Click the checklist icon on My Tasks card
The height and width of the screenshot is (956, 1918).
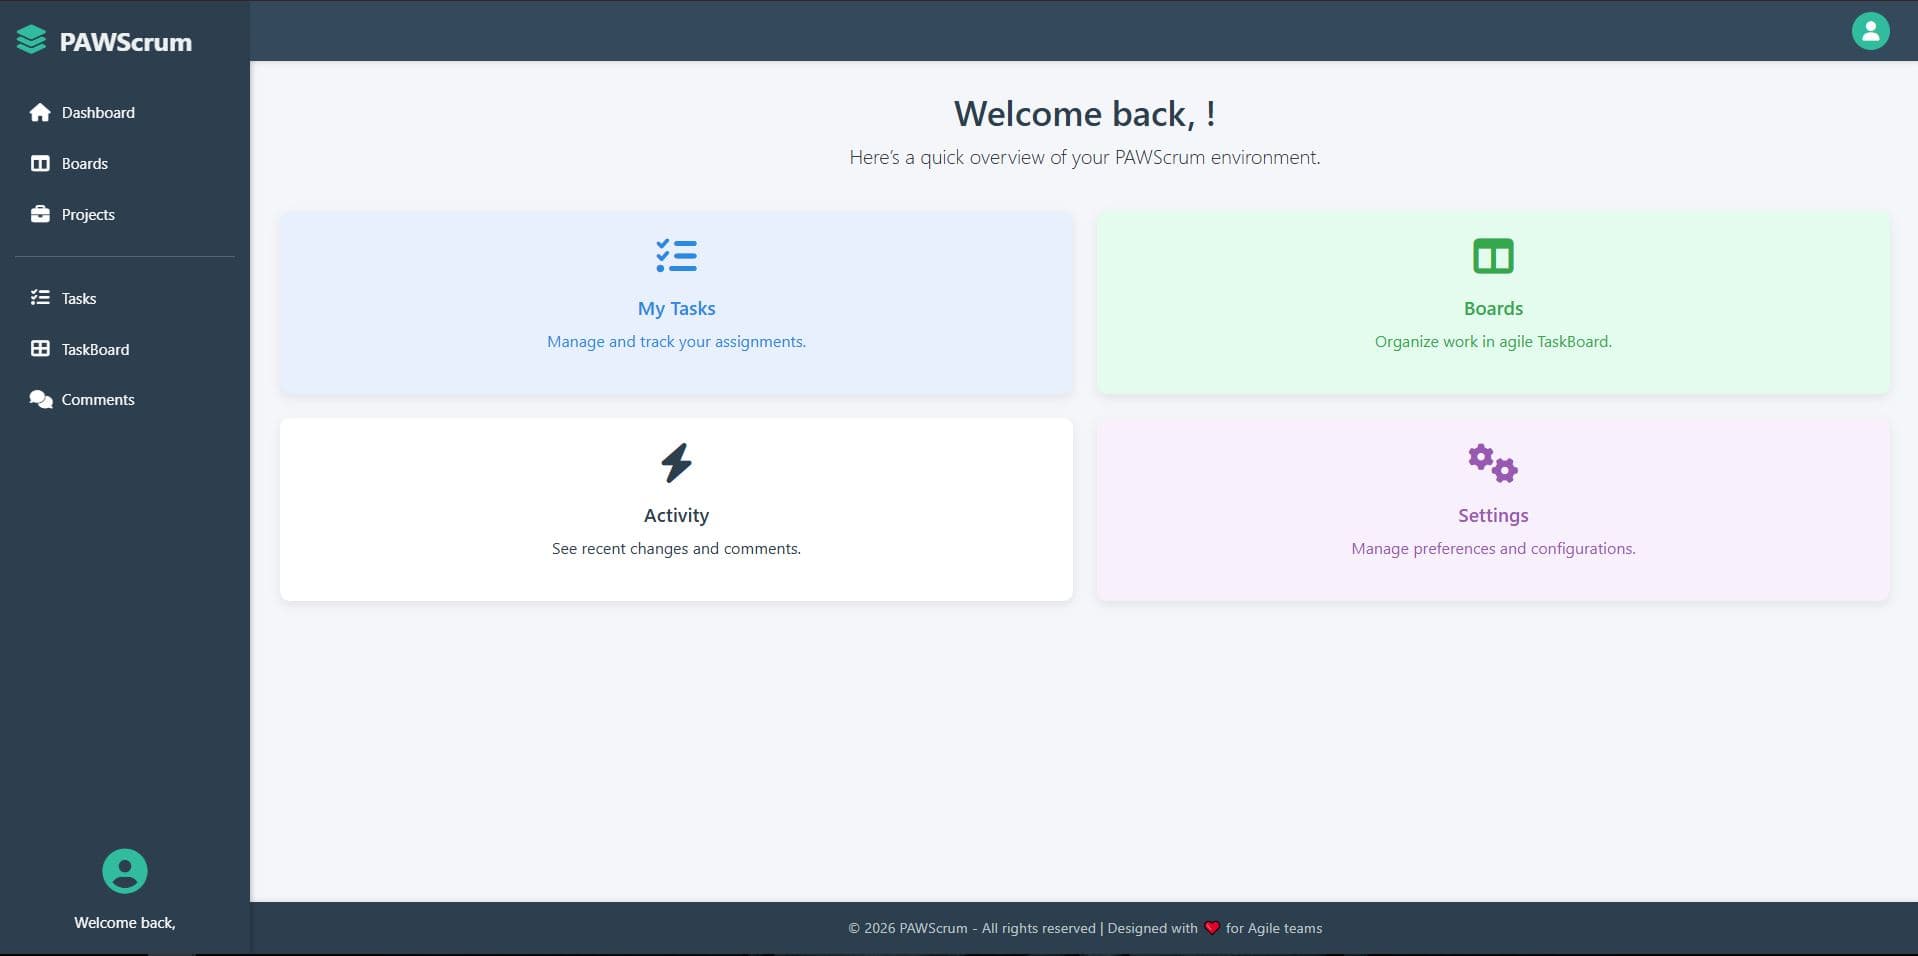(x=676, y=255)
